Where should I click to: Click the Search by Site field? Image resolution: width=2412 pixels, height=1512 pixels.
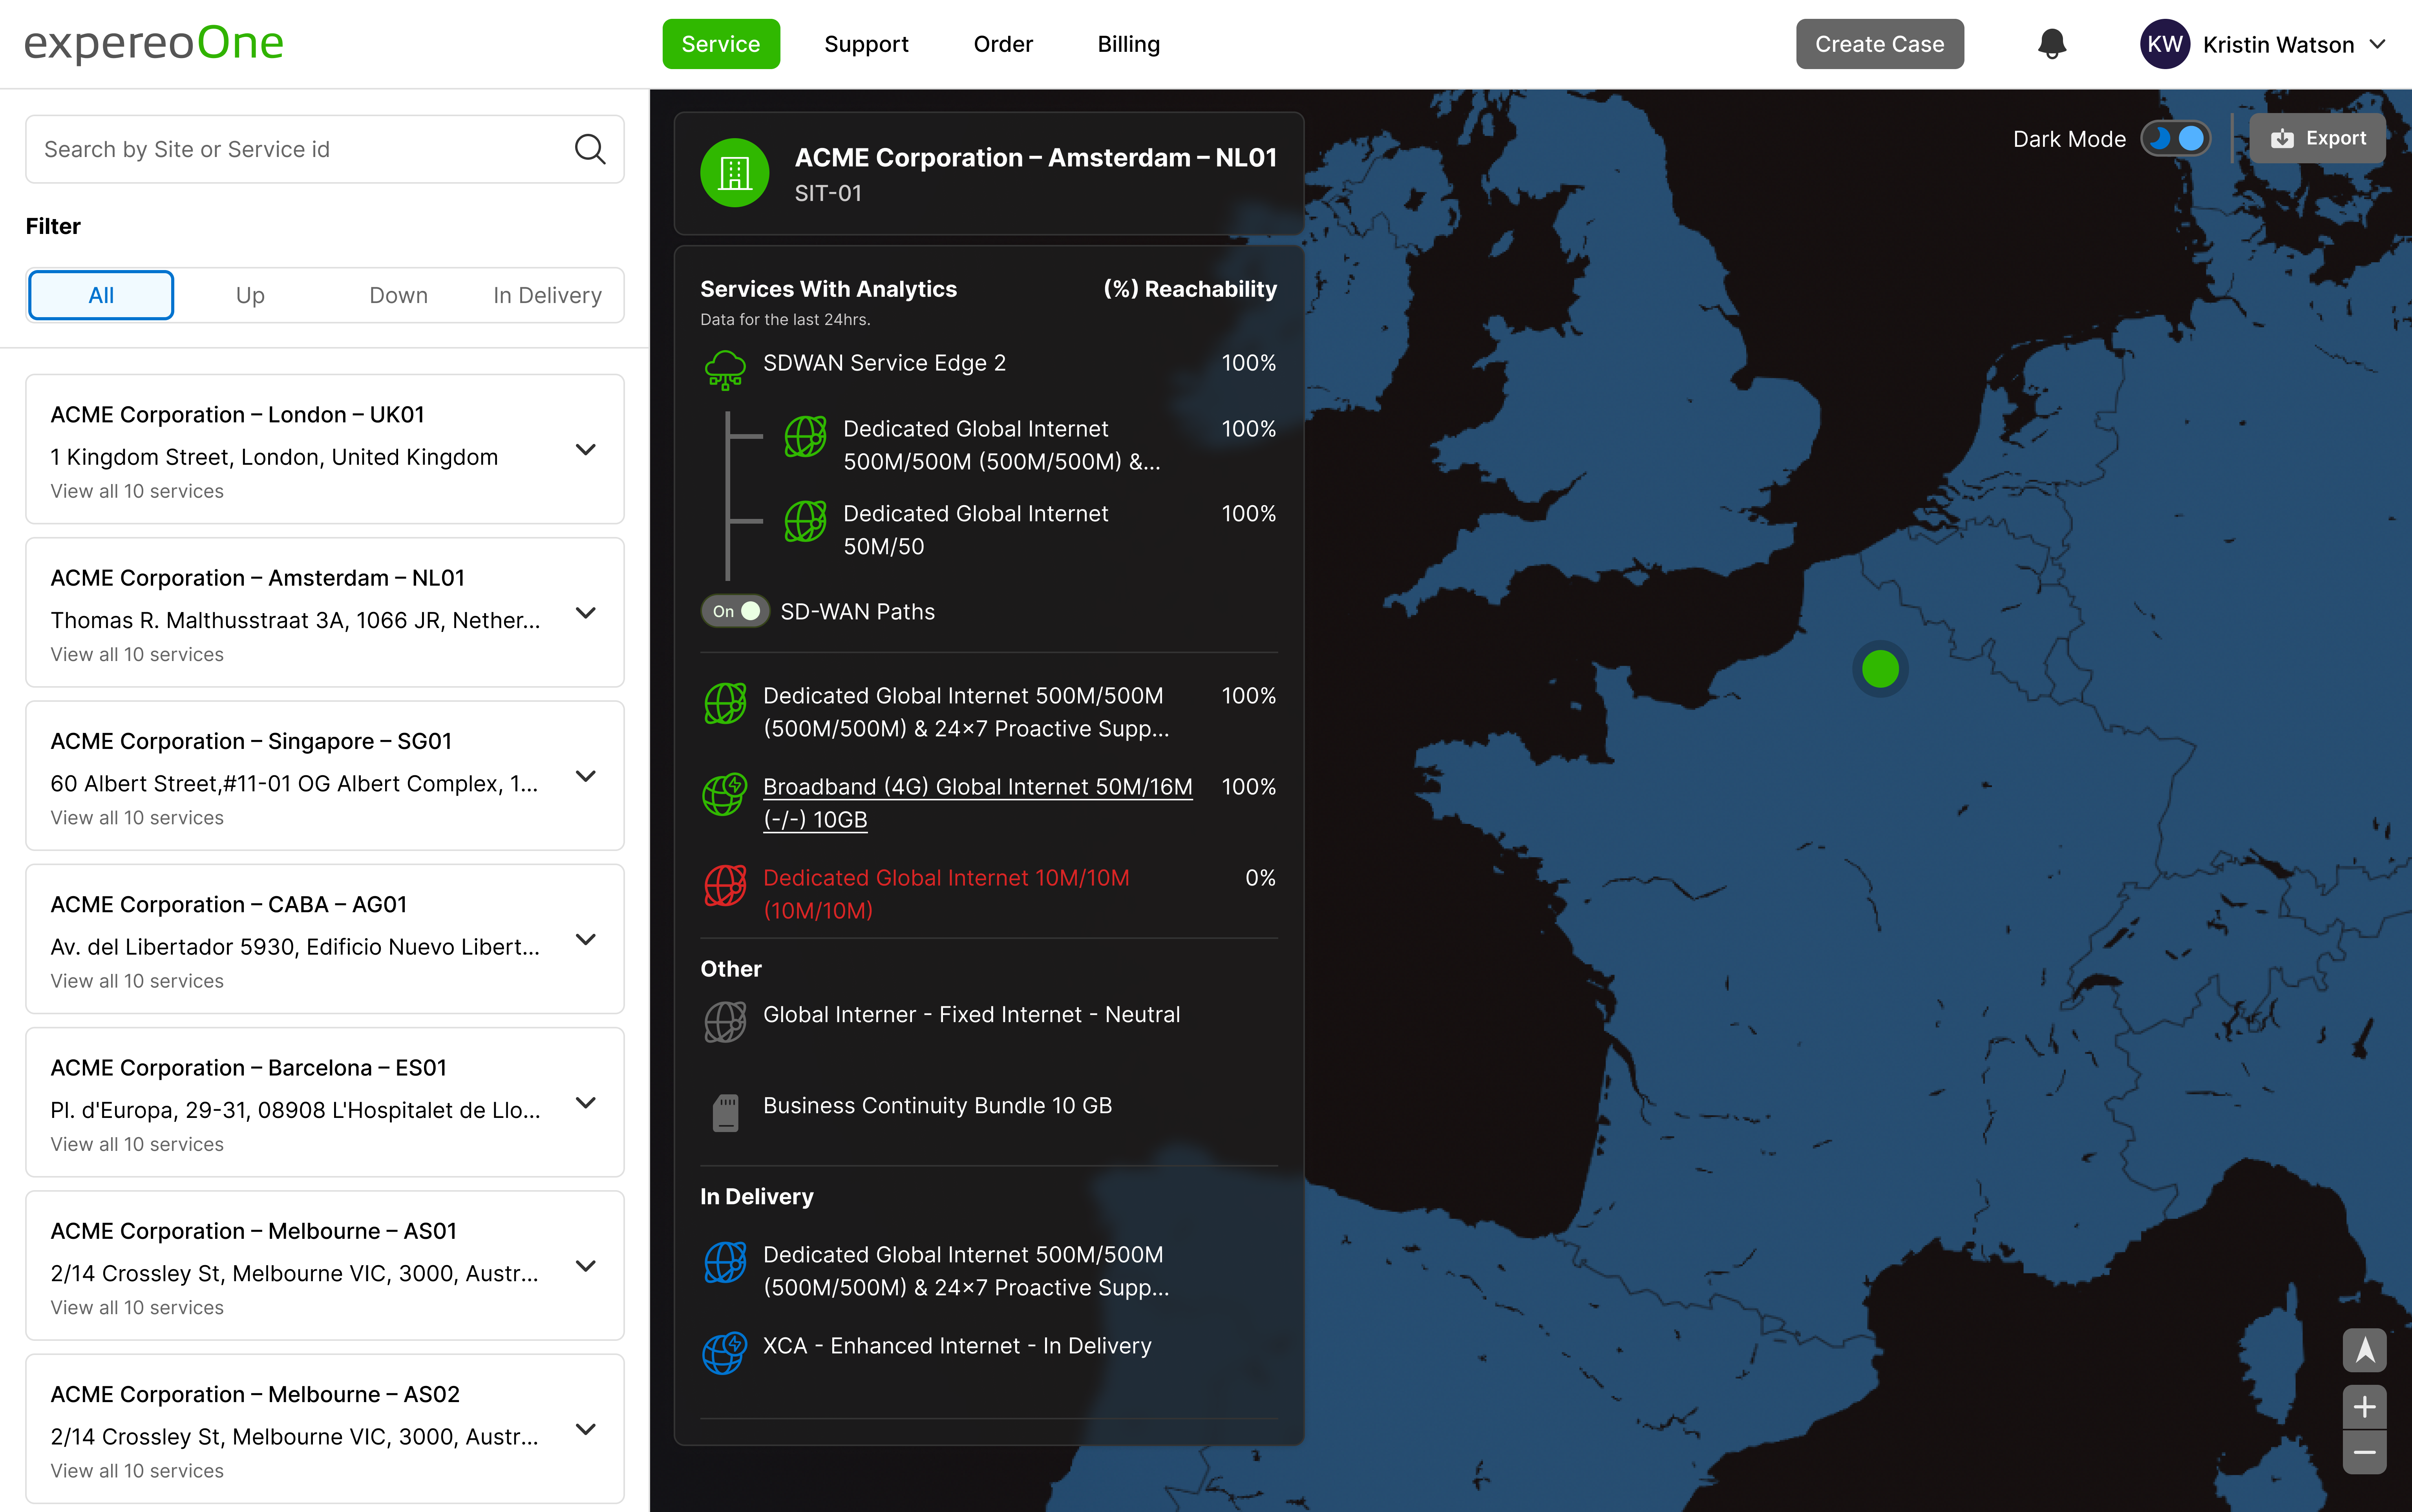point(300,149)
